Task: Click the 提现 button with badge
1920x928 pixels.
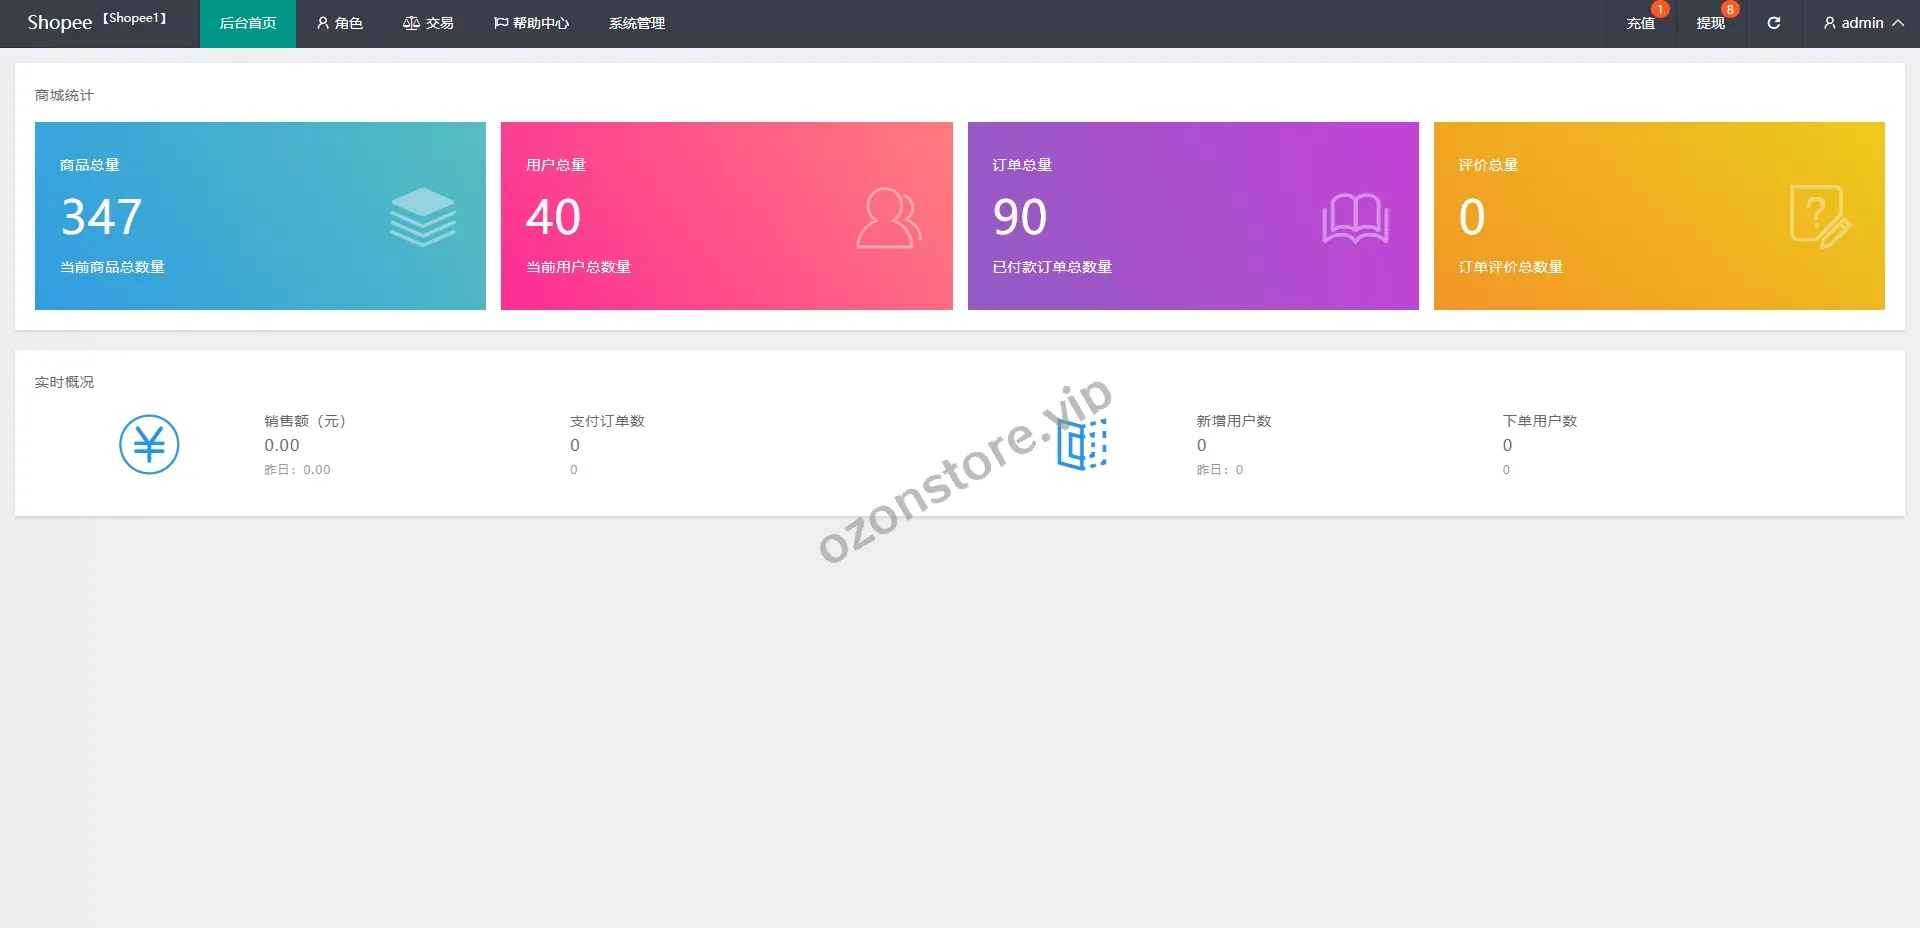Action: point(1710,23)
